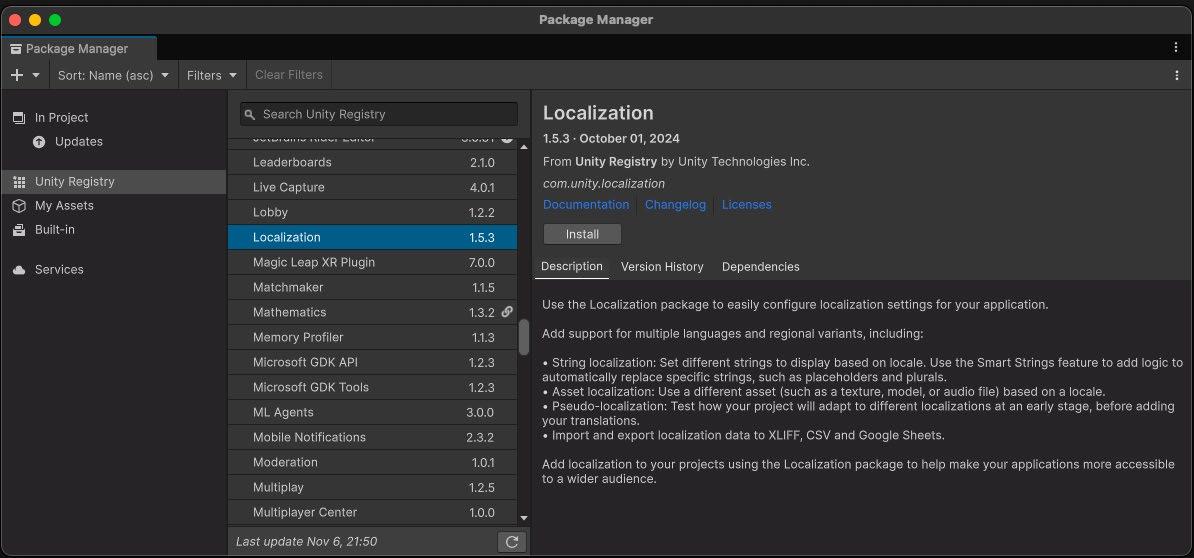Switch to the Description tab
The image size is (1194, 558).
(x=572, y=266)
